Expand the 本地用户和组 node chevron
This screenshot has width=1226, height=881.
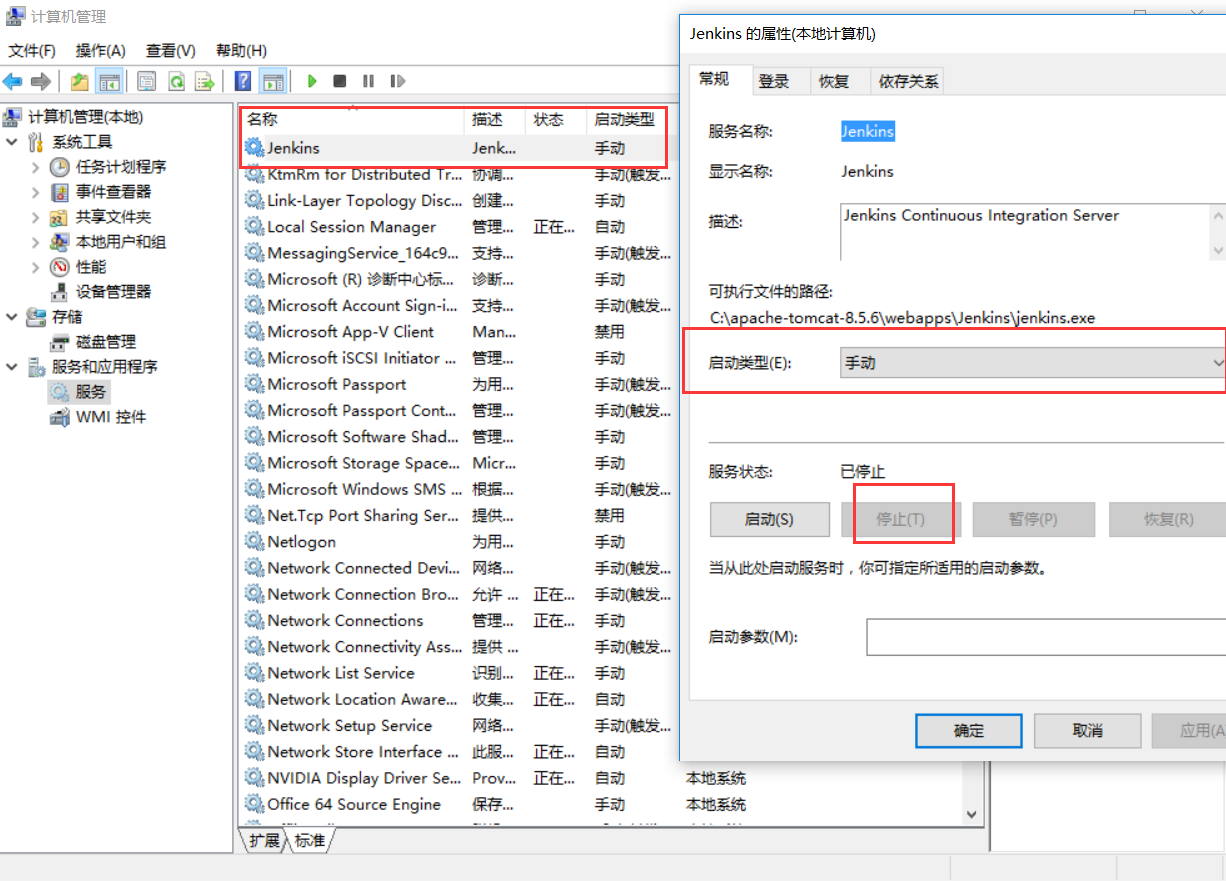[36, 242]
